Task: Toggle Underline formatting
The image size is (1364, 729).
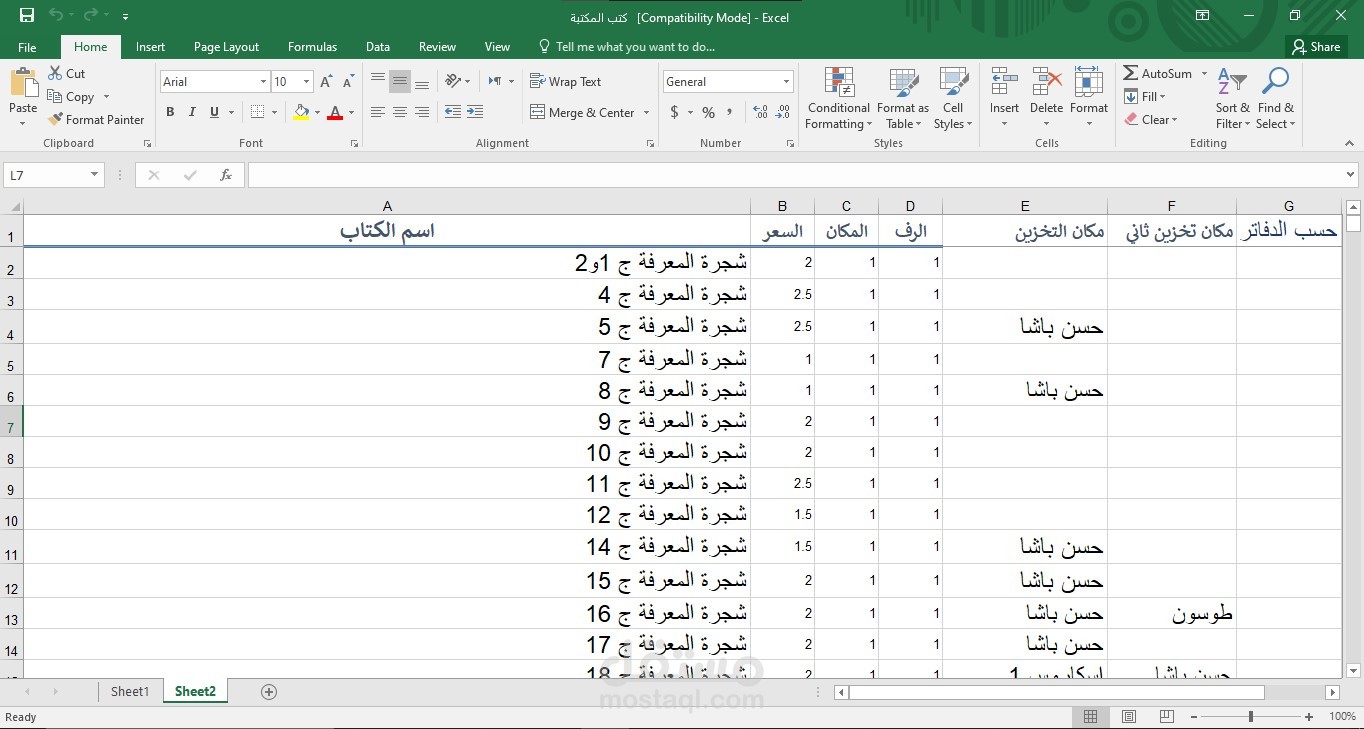Action: tap(214, 112)
